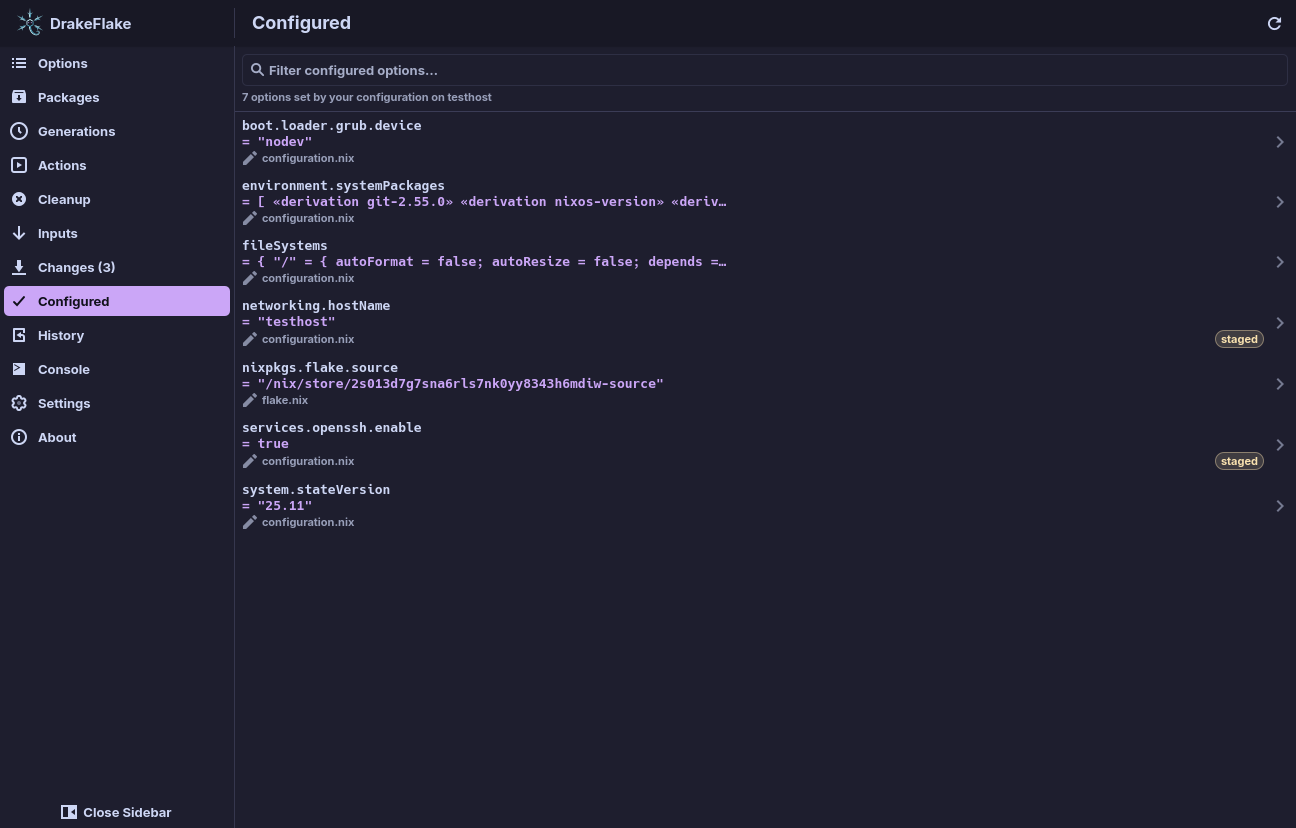The width and height of the screenshot is (1296, 828).
Task: Click the Close Sidebar button
Action: 116,812
